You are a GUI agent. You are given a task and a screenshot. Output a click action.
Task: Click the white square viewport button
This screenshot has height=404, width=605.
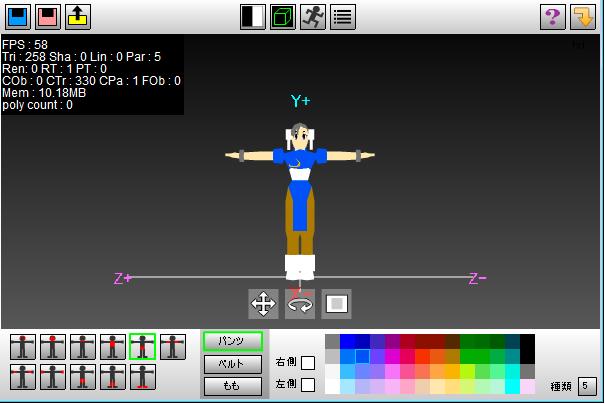pos(336,304)
